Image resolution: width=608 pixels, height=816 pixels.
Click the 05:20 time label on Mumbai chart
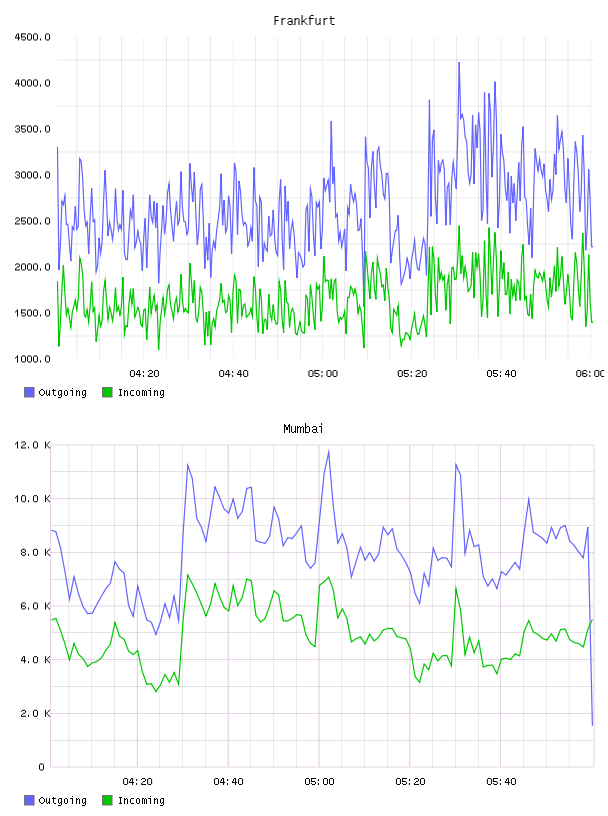[410, 782]
